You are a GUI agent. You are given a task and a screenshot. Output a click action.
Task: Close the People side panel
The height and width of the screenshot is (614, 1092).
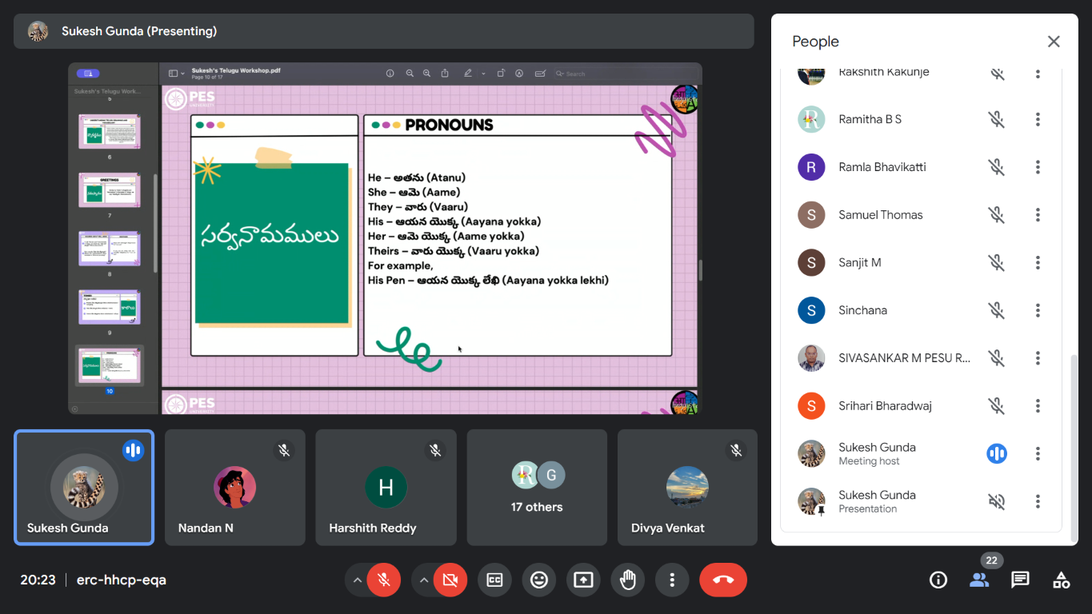coord(1053,41)
